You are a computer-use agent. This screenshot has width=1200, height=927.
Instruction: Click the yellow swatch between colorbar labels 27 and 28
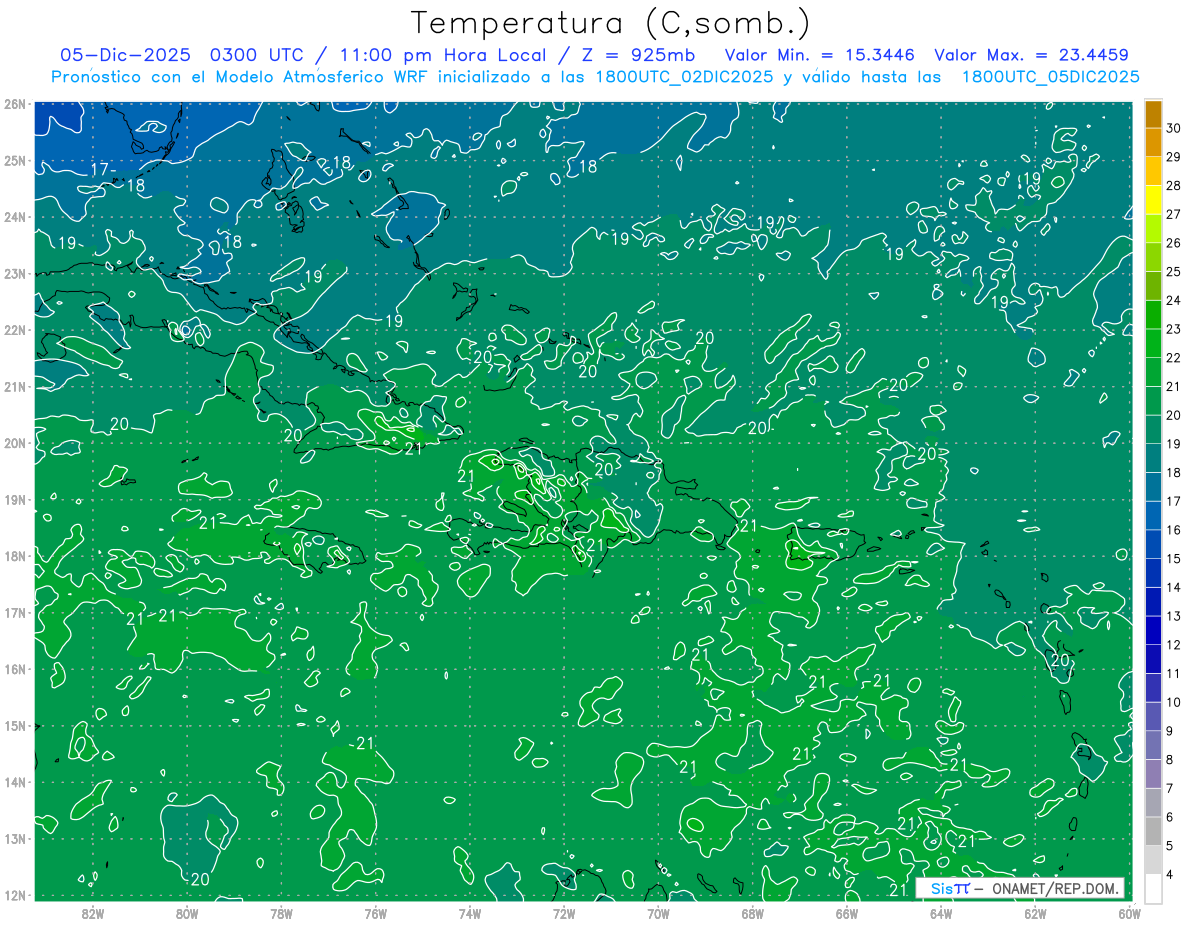(x=1153, y=200)
